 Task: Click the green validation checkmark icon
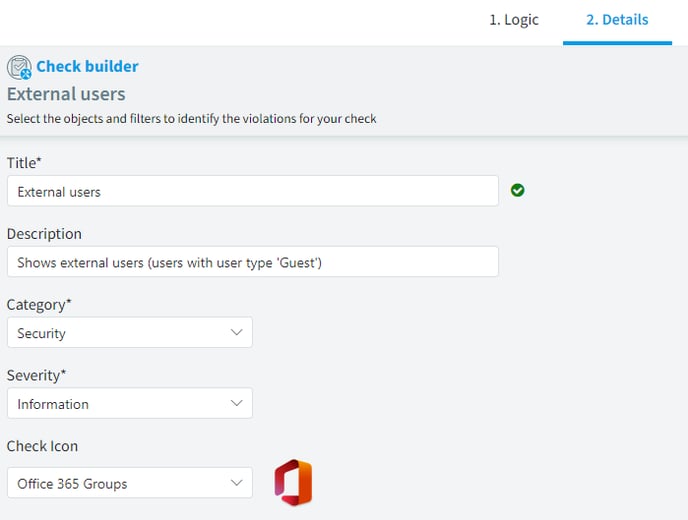(x=517, y=190)
